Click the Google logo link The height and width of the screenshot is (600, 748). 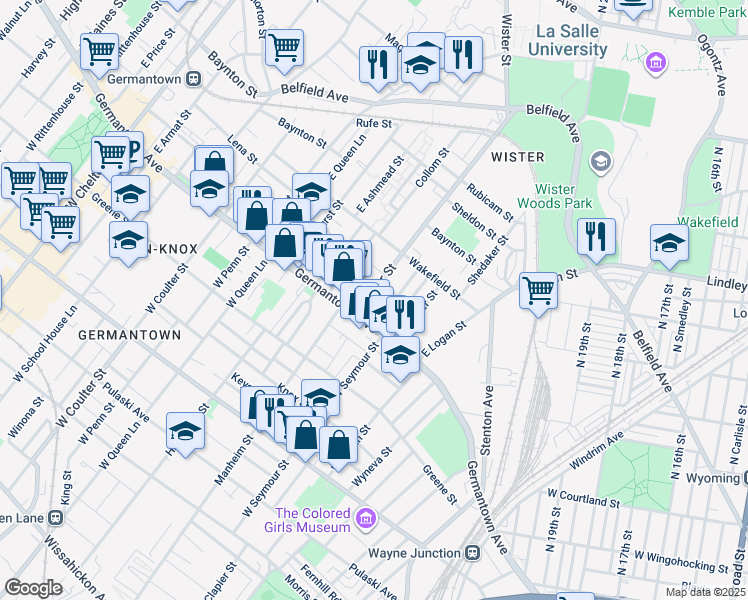(33, 589)
